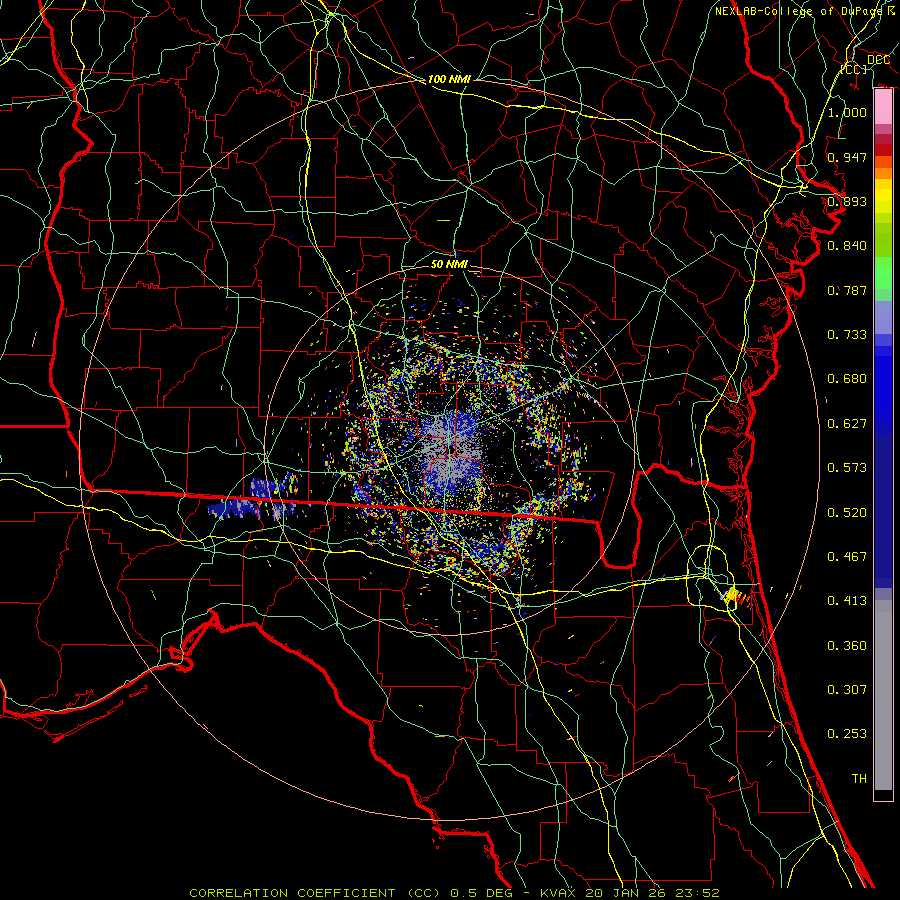The image size is (900, 900).
Task: Click the 100 NMI range ring label
Action: (449, 79)
